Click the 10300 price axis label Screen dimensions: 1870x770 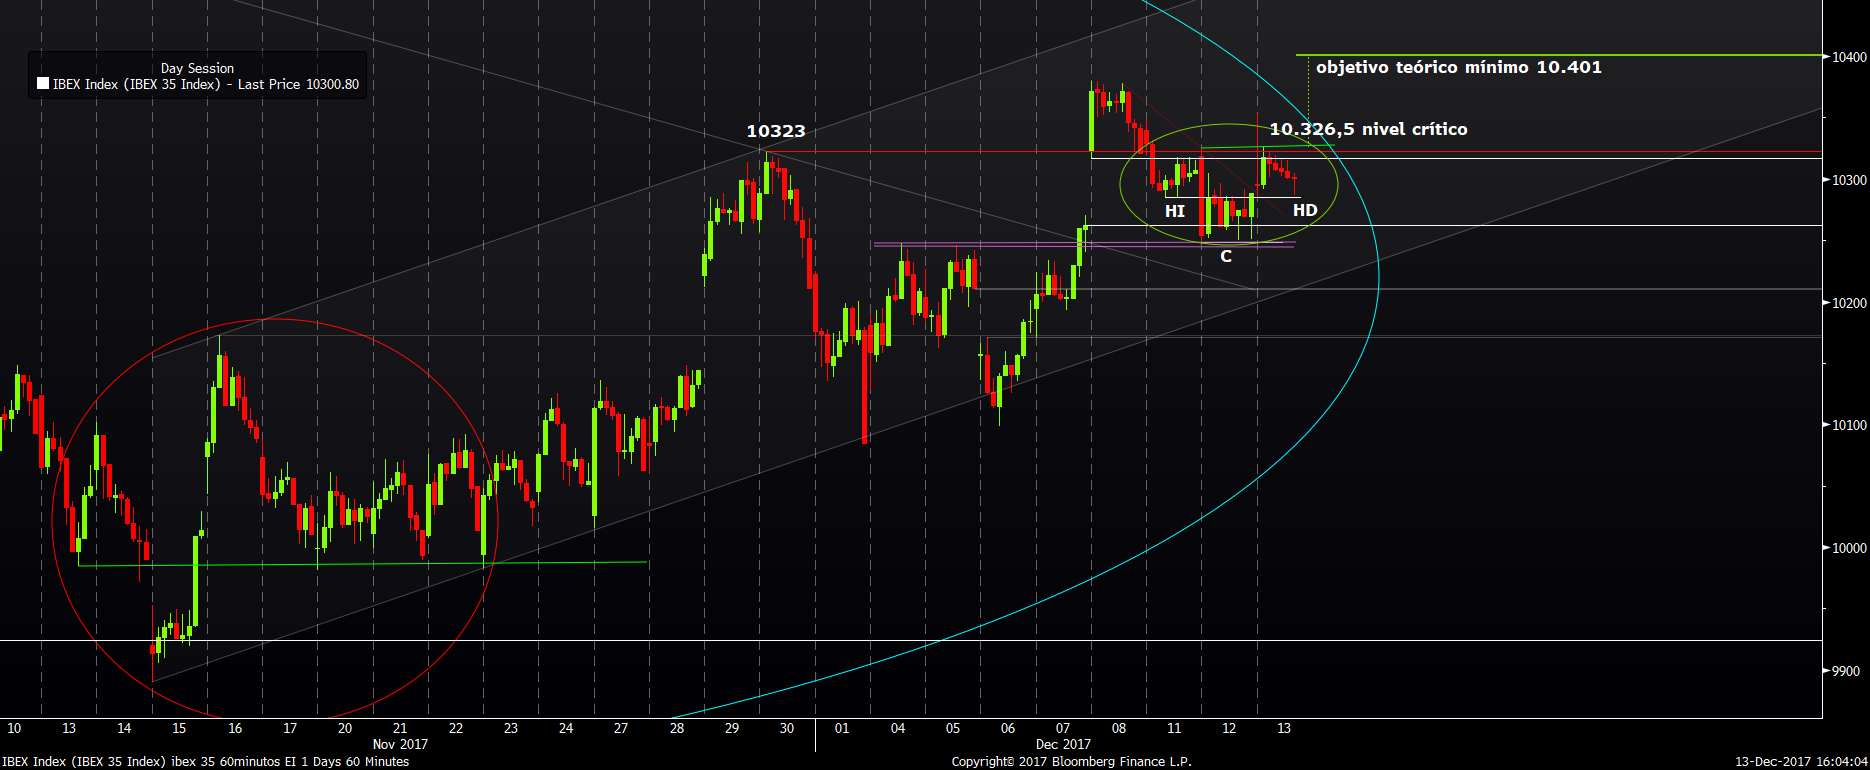pyautogui.click(x=1849, y=180)
